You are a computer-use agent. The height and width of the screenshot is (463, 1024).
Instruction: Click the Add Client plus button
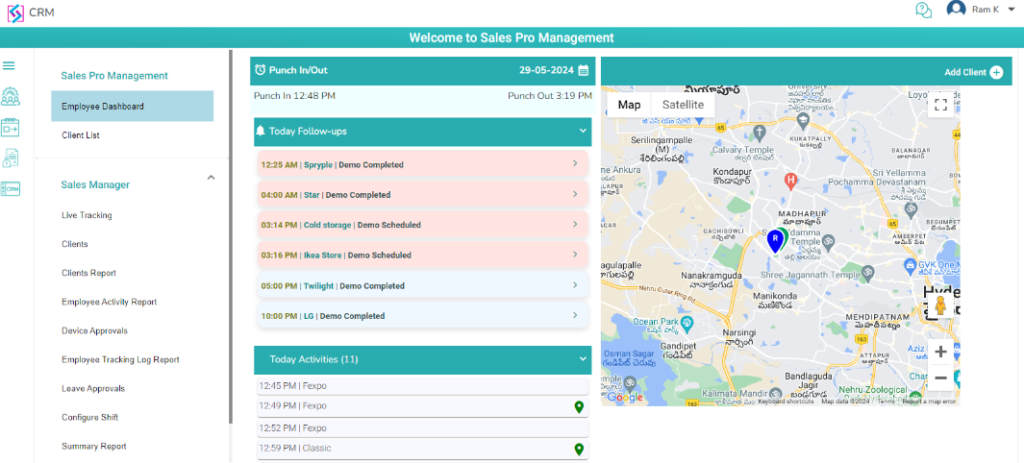pyautogui.click(x=996, y=72)
